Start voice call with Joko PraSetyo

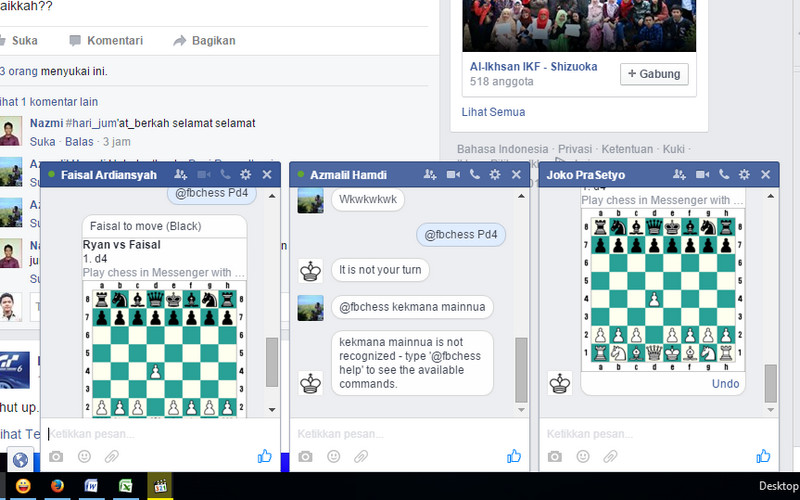point(724,174)
